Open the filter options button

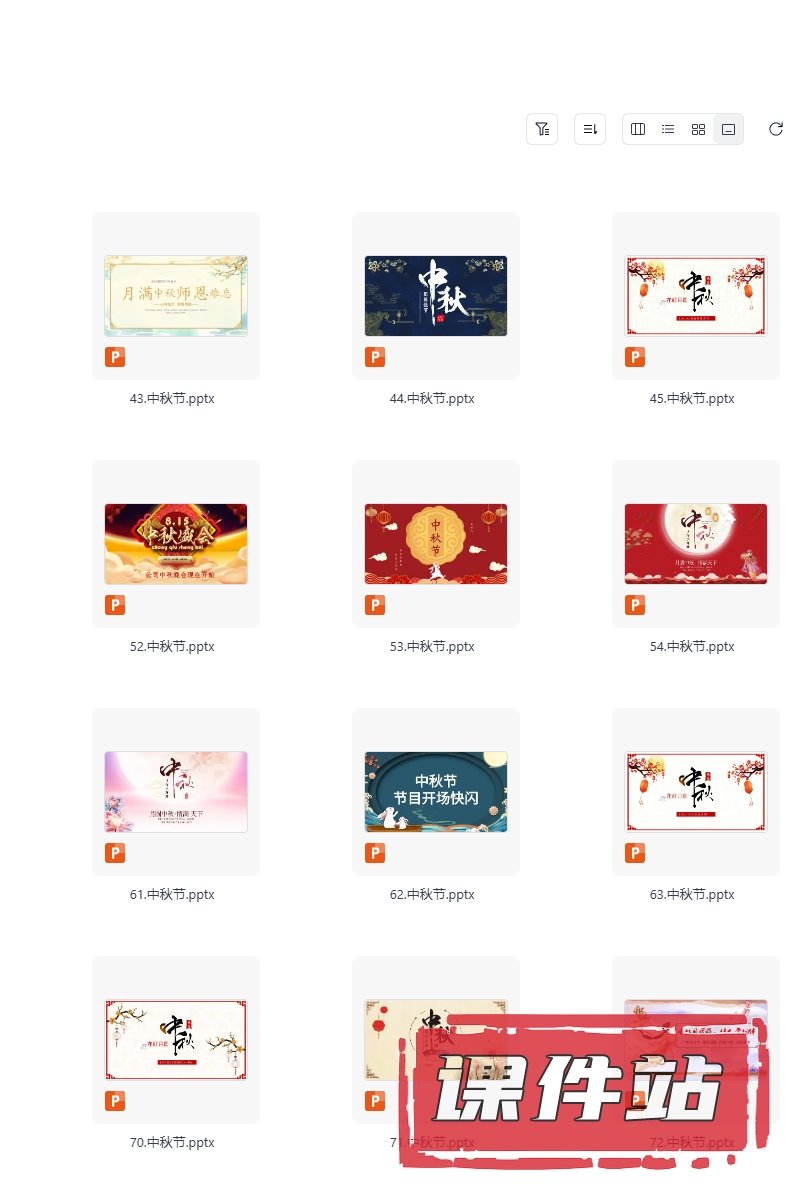(542, 129)
